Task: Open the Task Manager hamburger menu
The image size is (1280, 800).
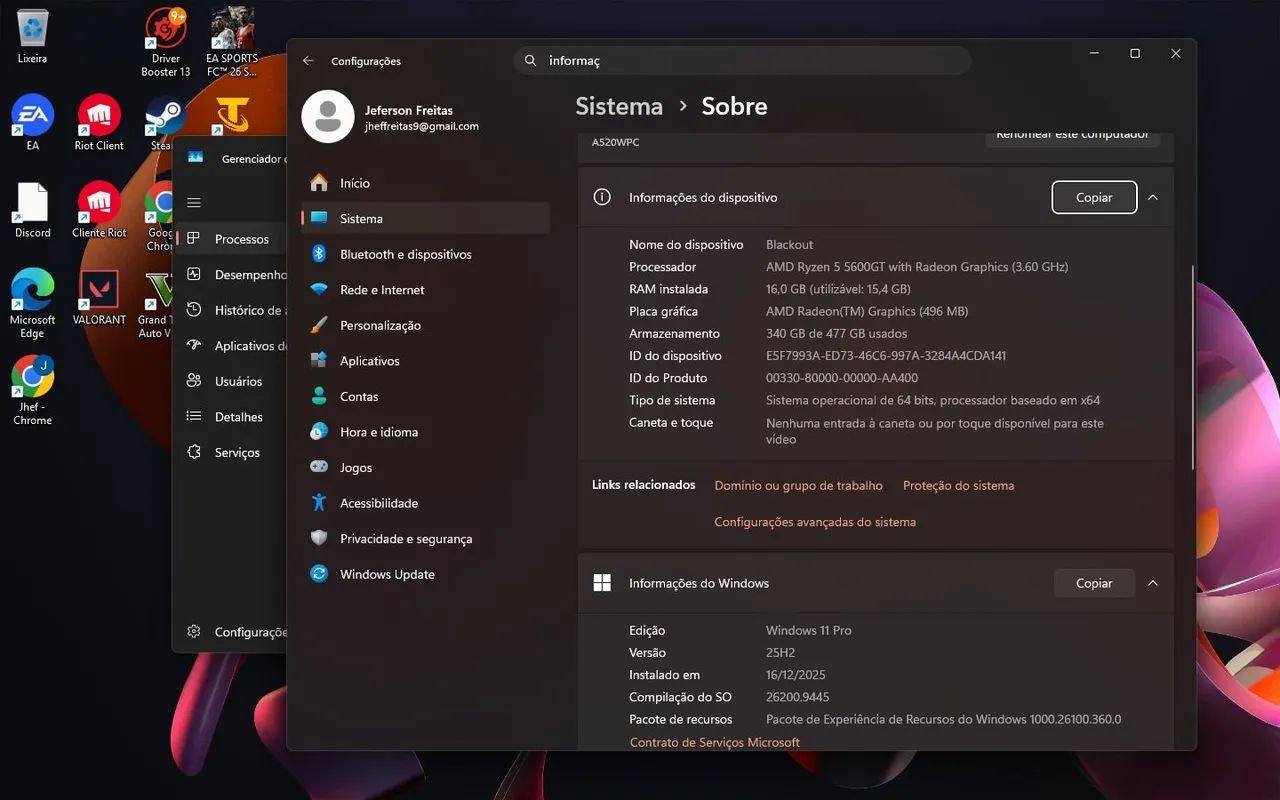Action: tap(194, 203)
